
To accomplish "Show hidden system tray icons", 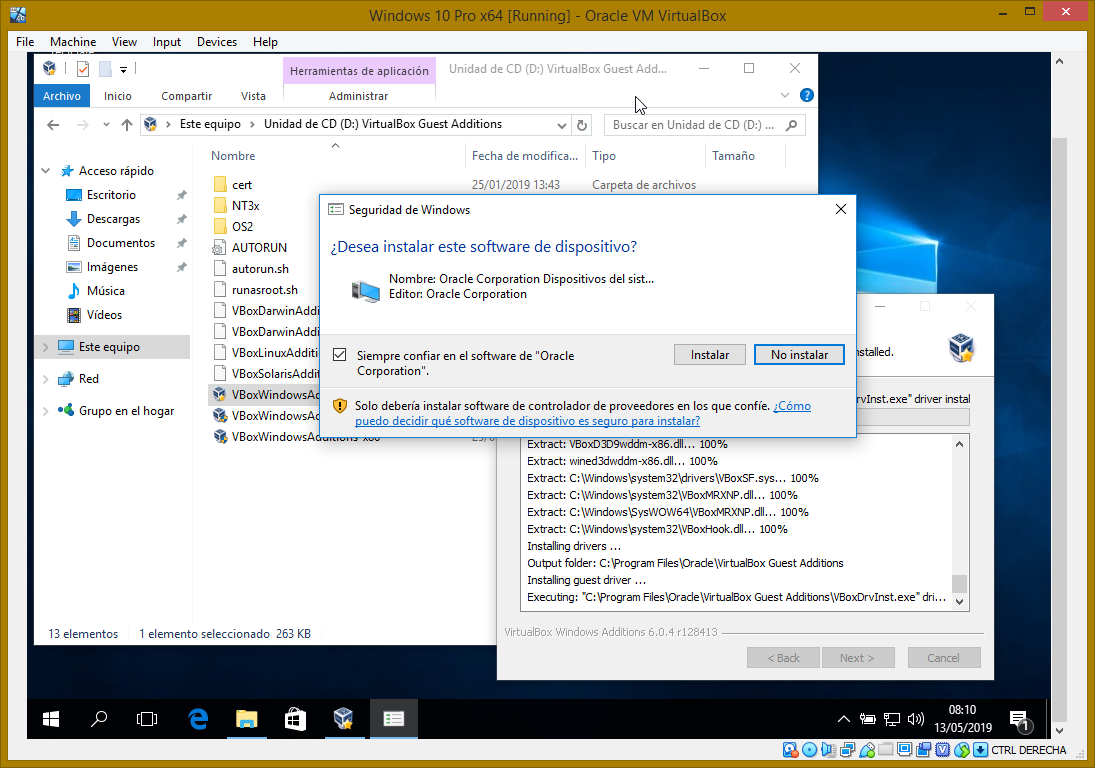I will (x=844, y=718).
